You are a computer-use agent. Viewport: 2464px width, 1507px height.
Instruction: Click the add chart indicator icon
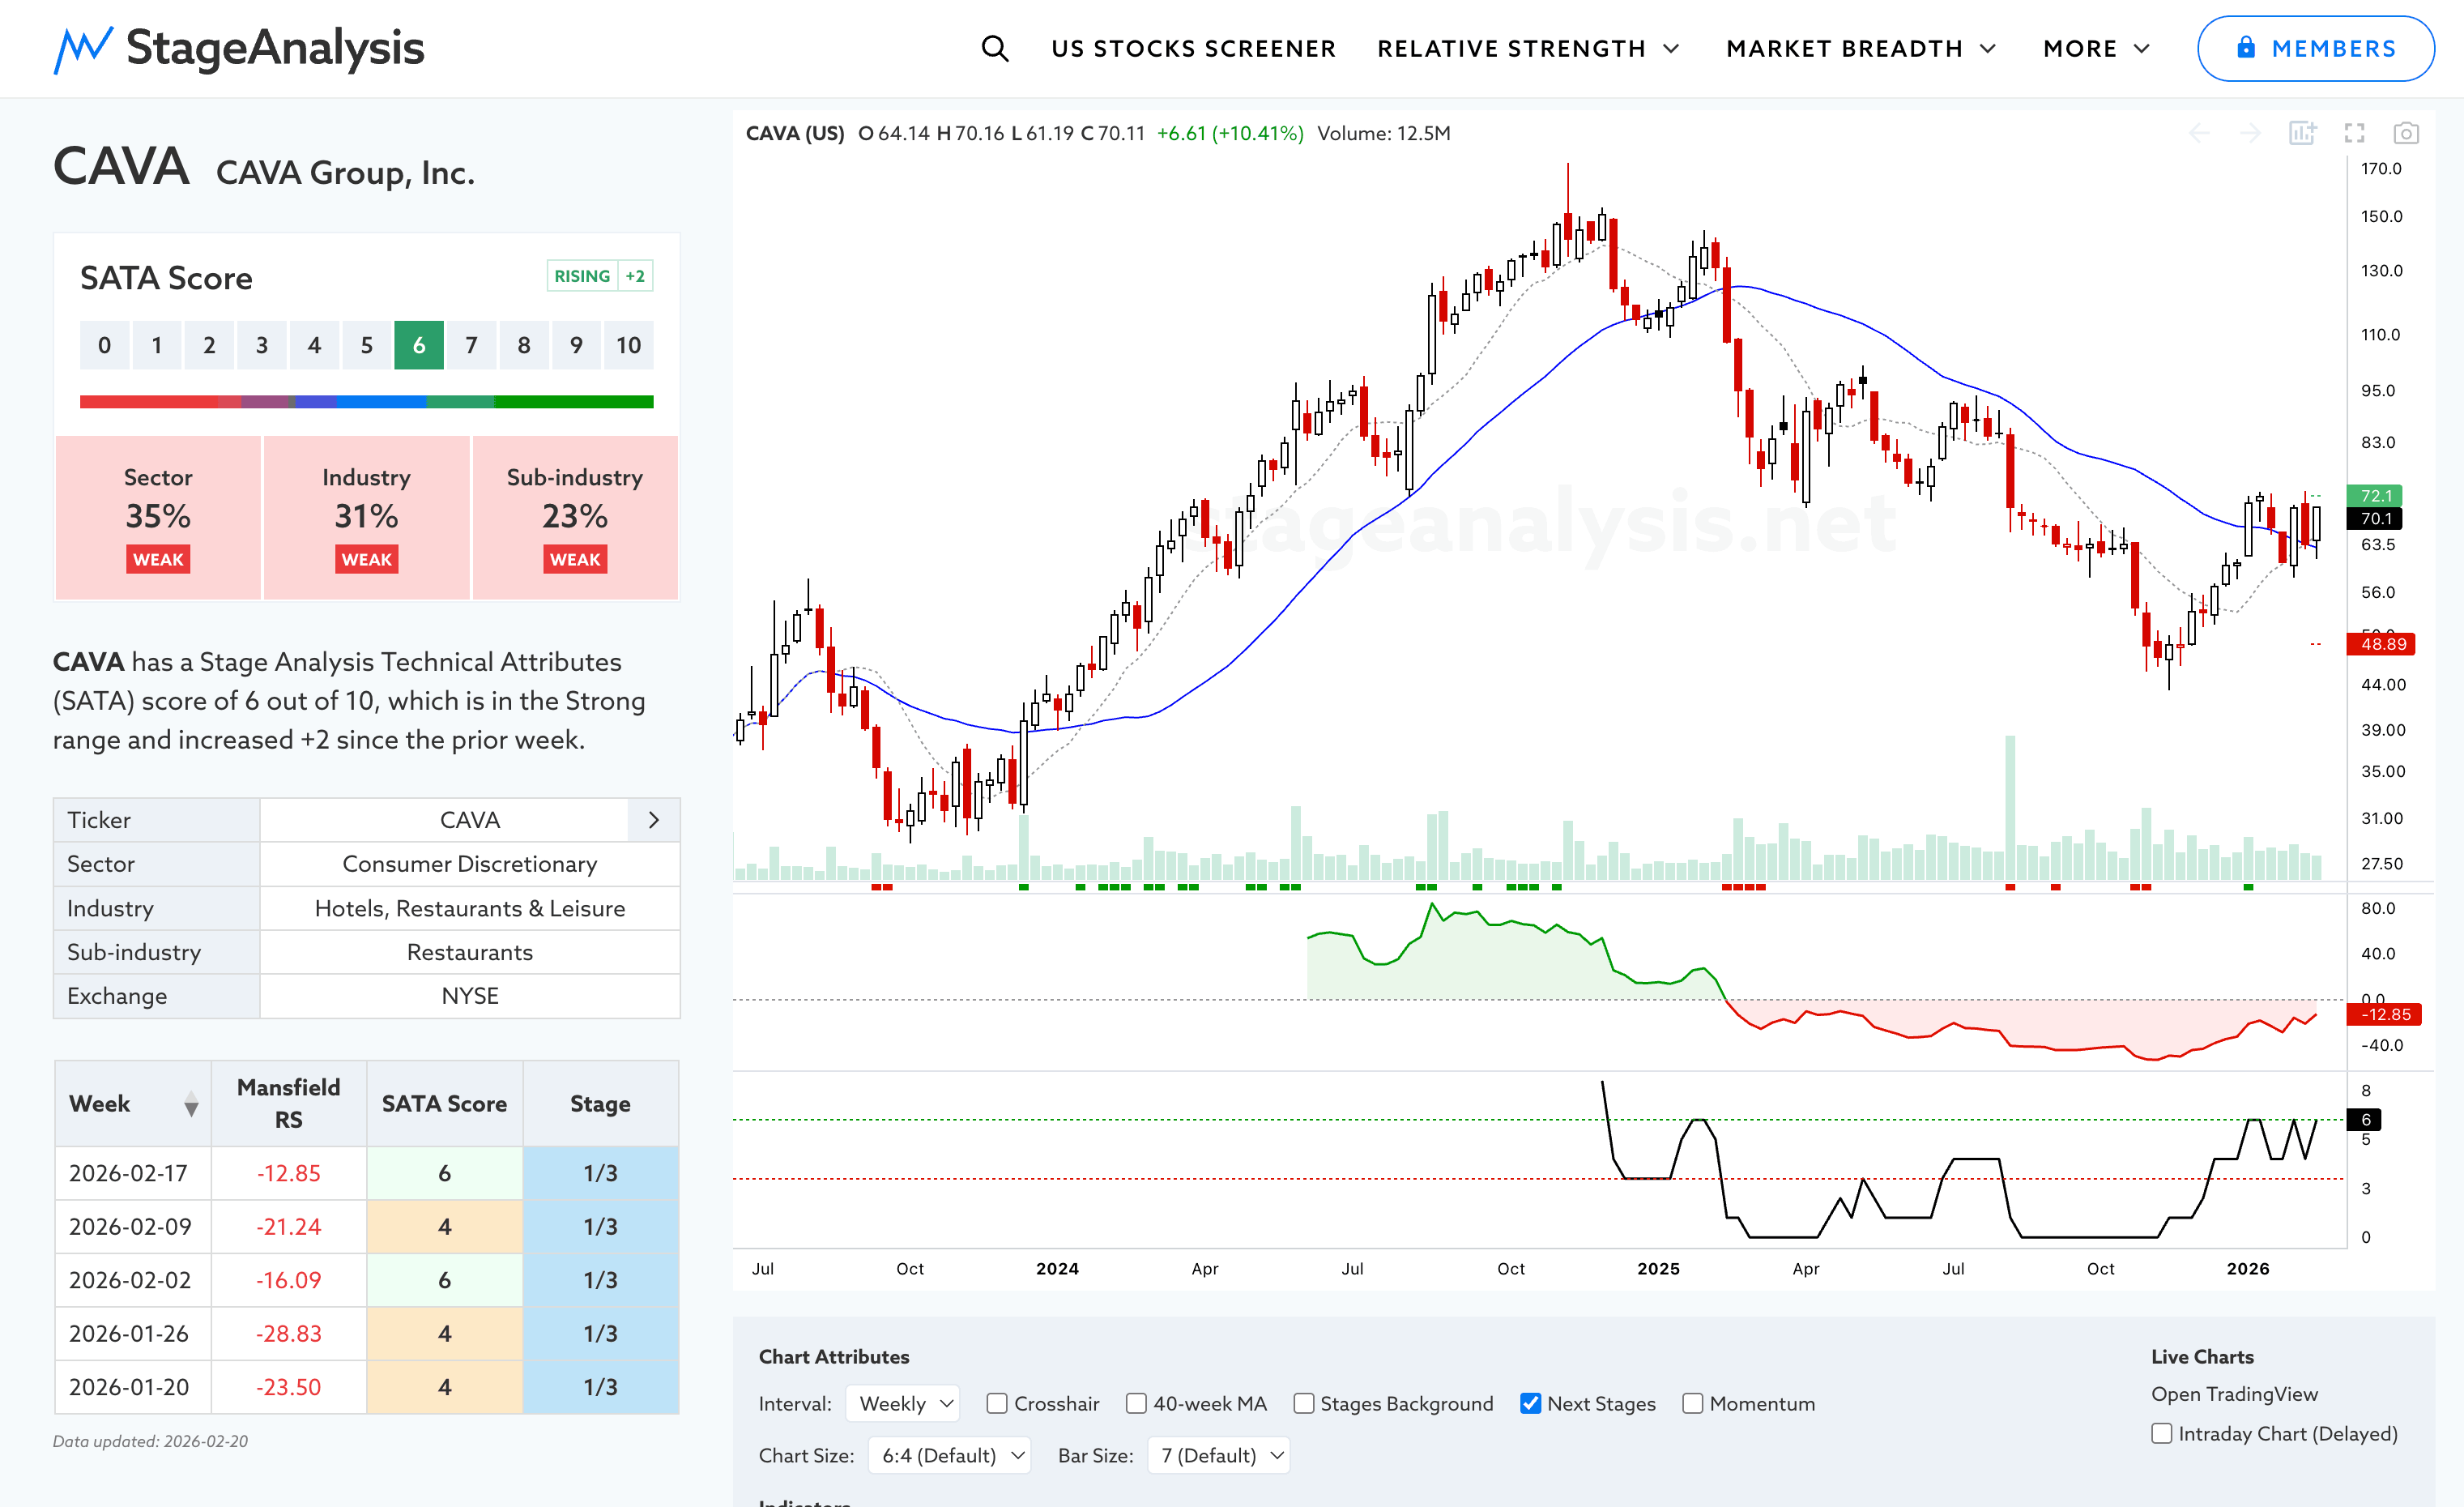2302,133
